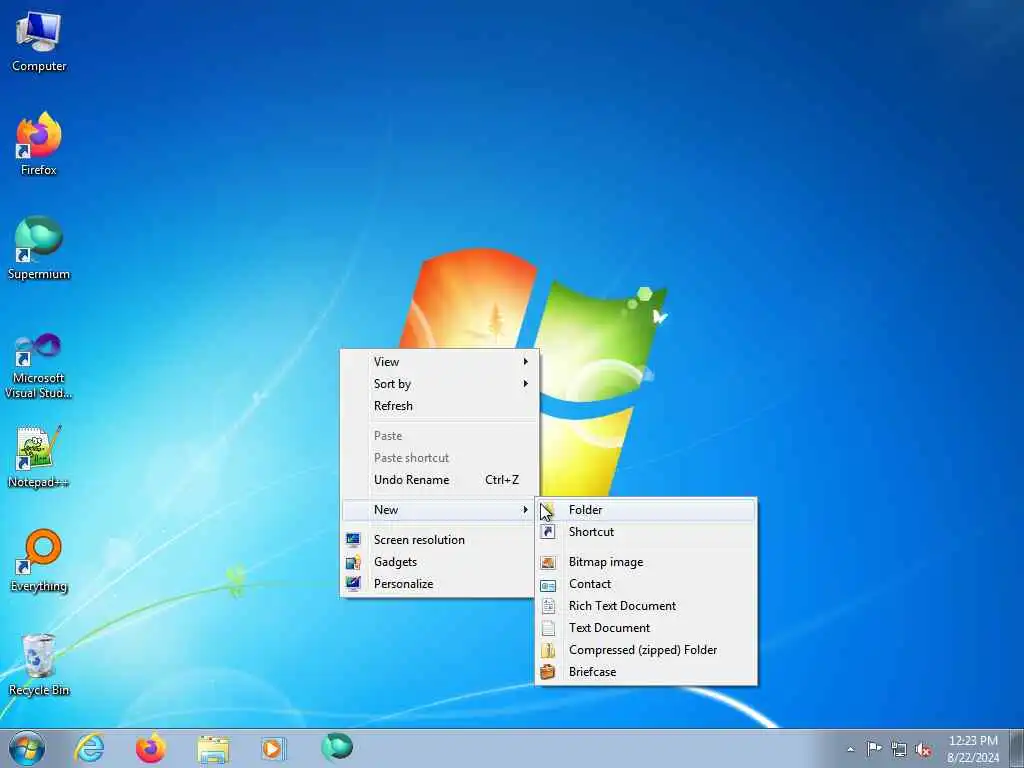This screenshot has height=768, width=1024.
Task: Select the Notepad++ desktop shortcut
Action: click(x=39, y=456)
